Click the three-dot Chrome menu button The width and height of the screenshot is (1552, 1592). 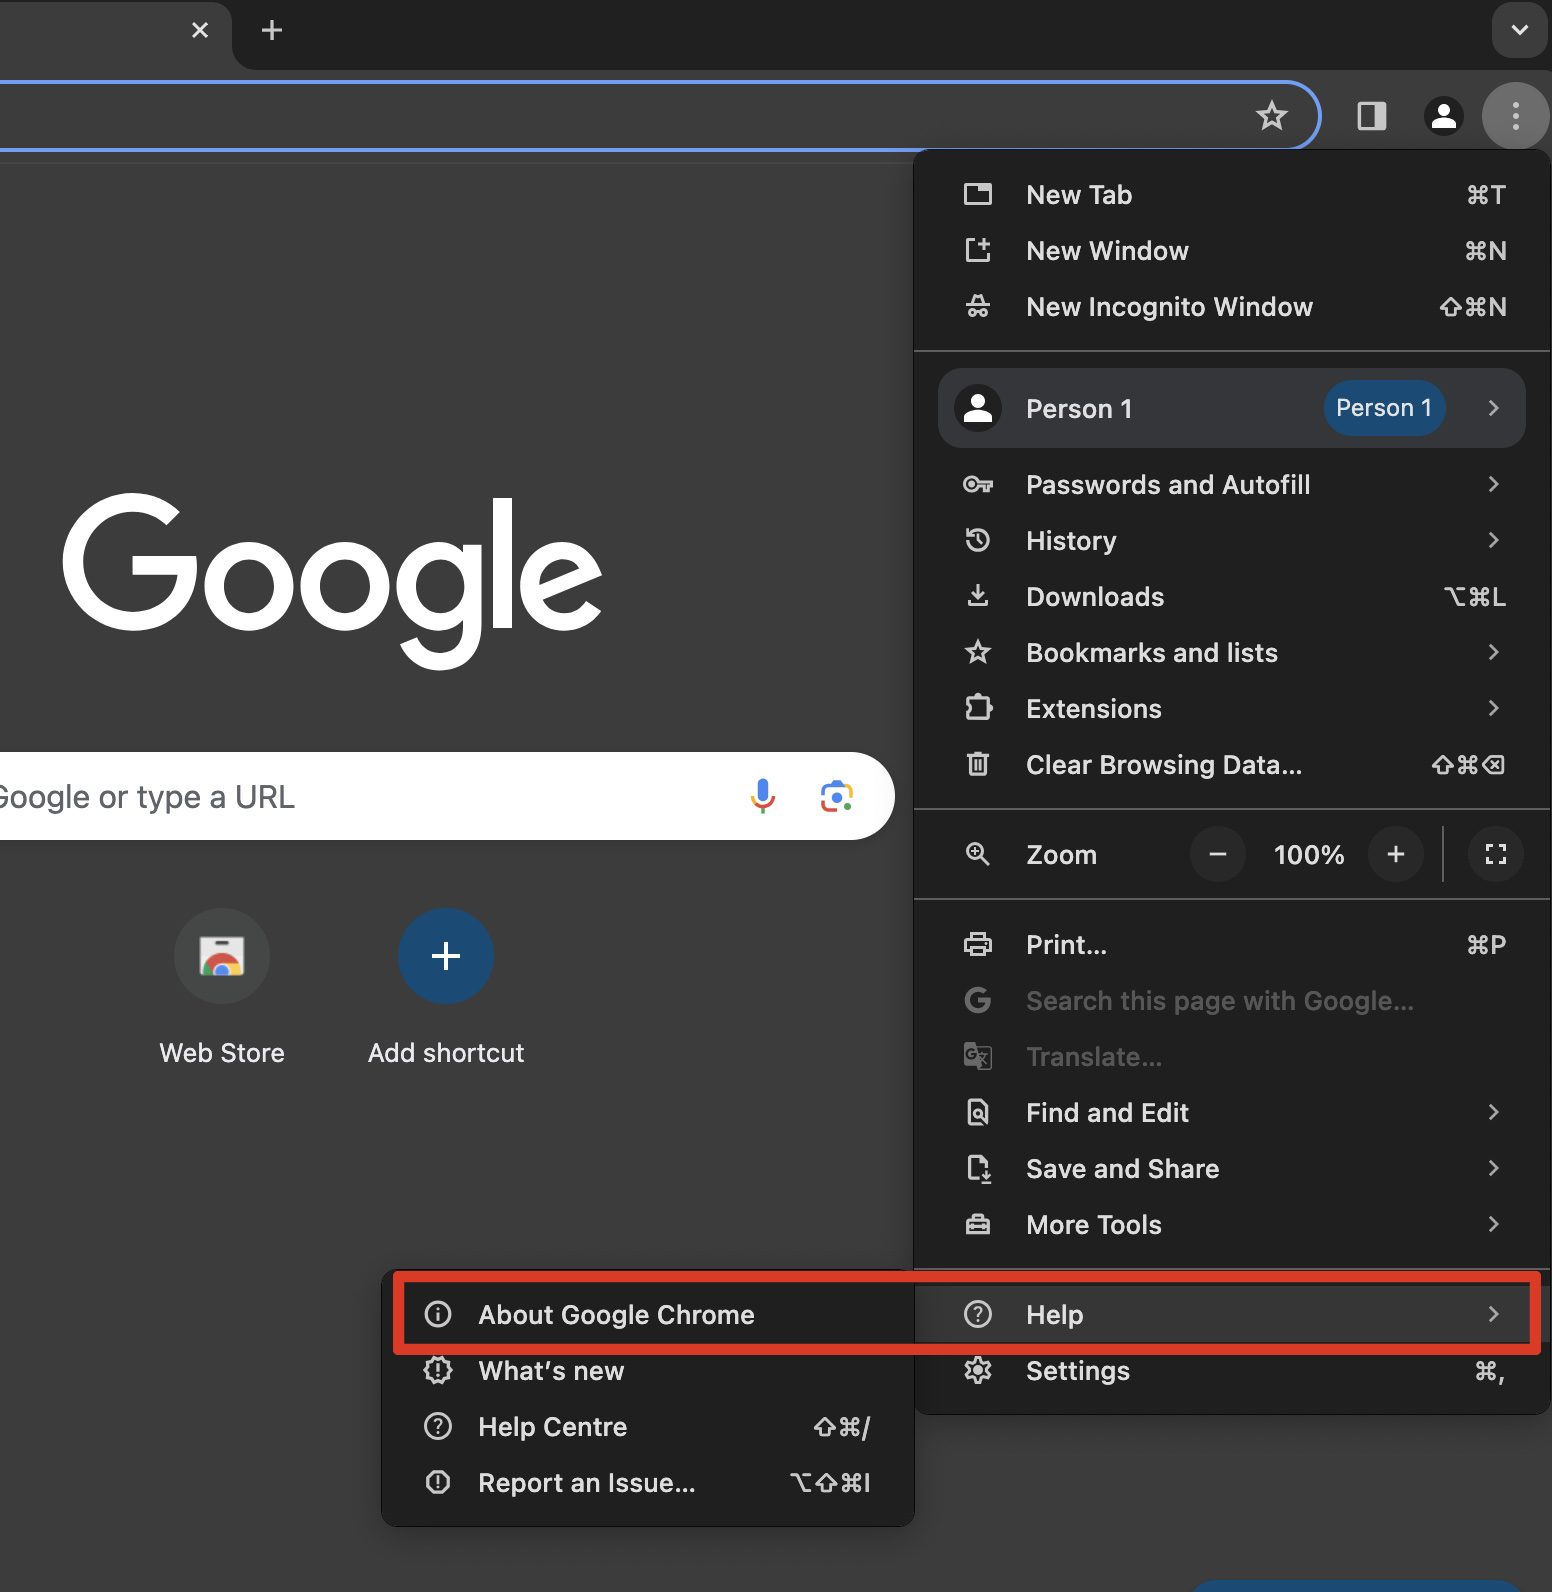click(1515, 116)
